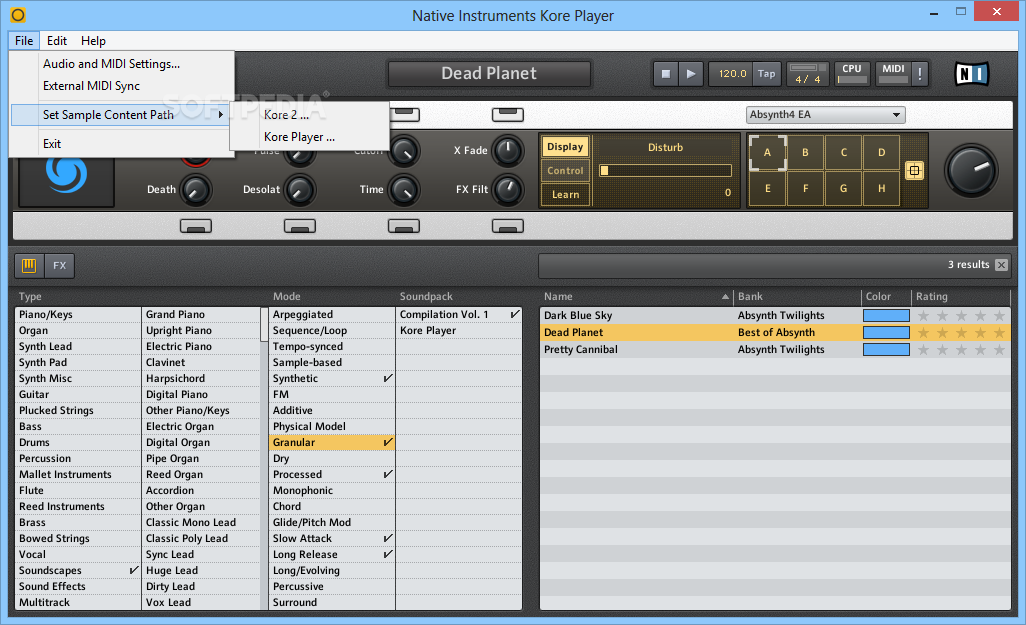Image resolution: width=1026 pixels, height=625 pixels.
Task: Toggle the Soundscapes type filter
Action: 78,571
